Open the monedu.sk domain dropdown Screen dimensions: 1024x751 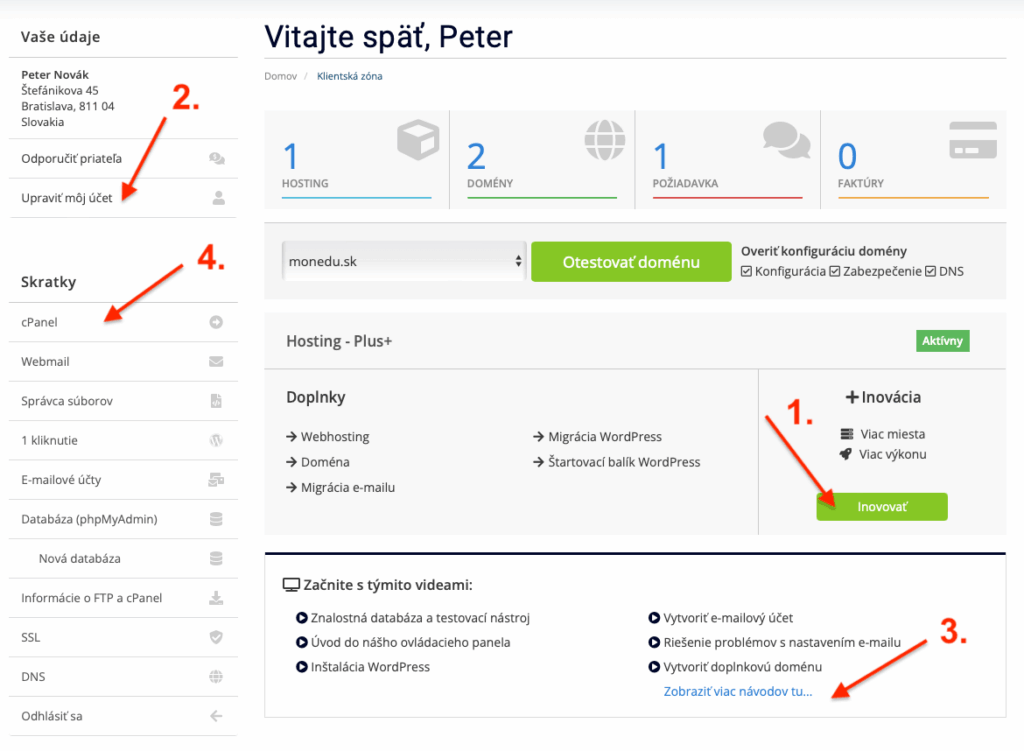(x=404, y=262)
